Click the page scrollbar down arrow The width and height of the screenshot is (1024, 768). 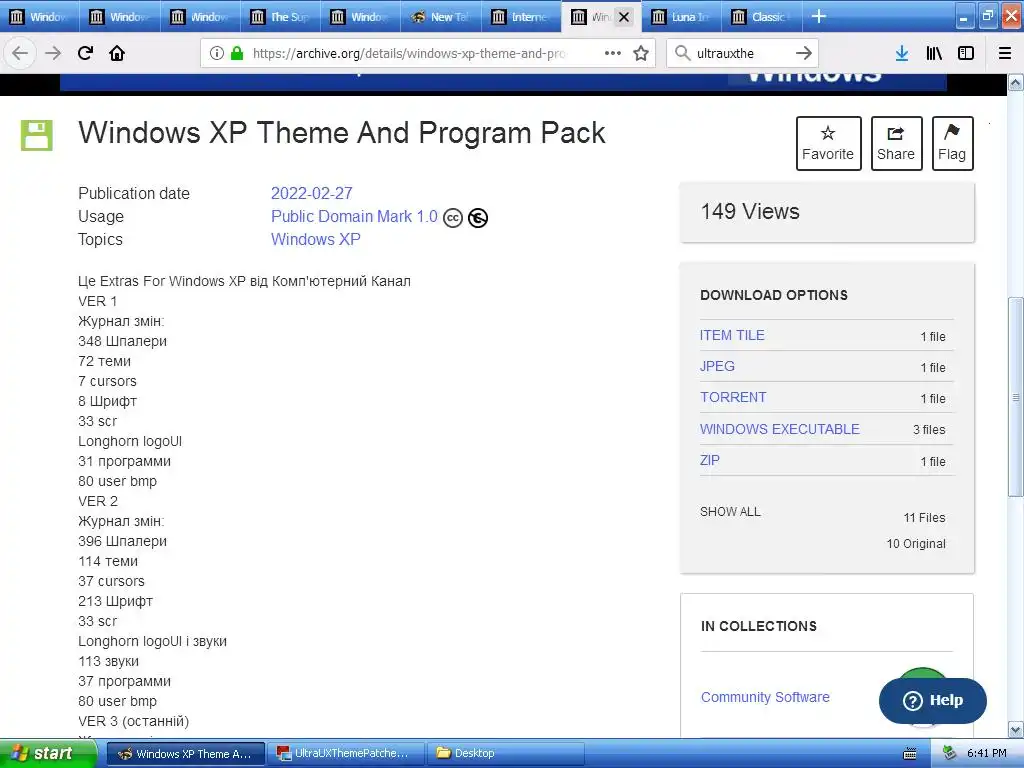(1015, 729)
